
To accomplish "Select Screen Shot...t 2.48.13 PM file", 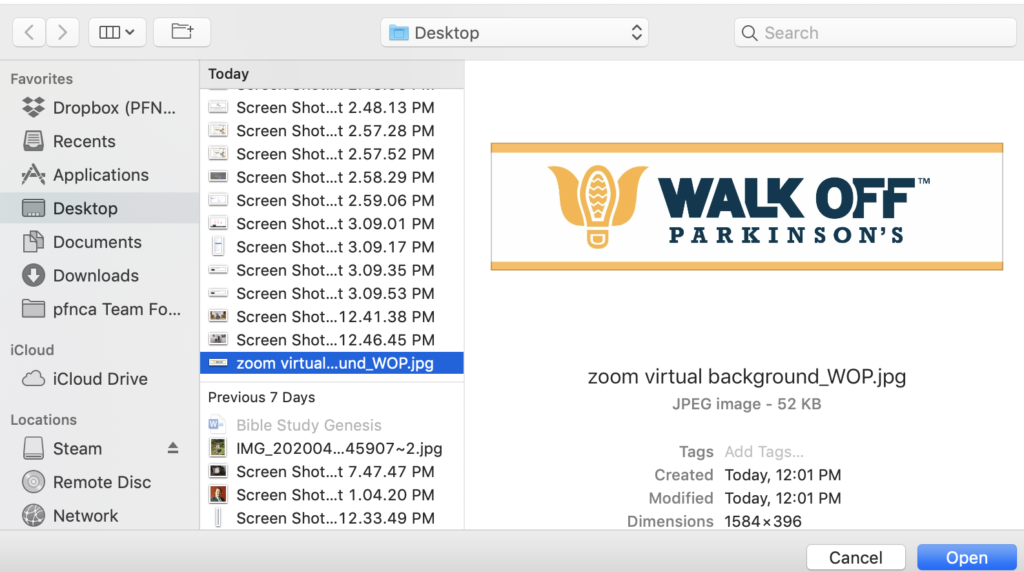I will 332,108.
